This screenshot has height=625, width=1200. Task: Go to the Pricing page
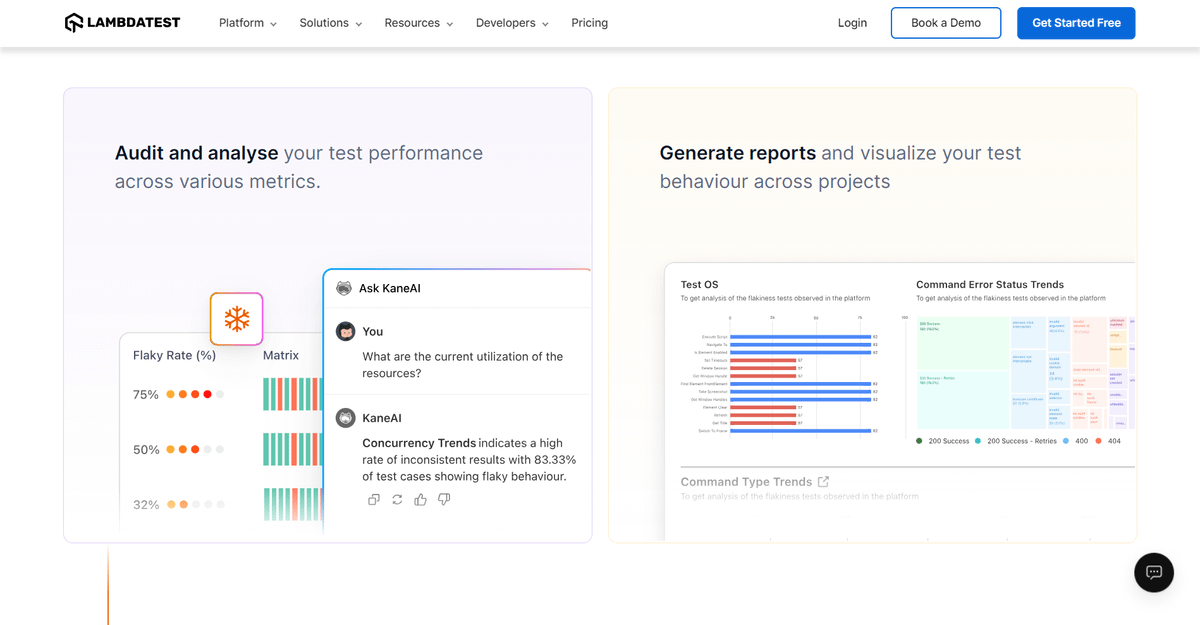pos(589,23)
